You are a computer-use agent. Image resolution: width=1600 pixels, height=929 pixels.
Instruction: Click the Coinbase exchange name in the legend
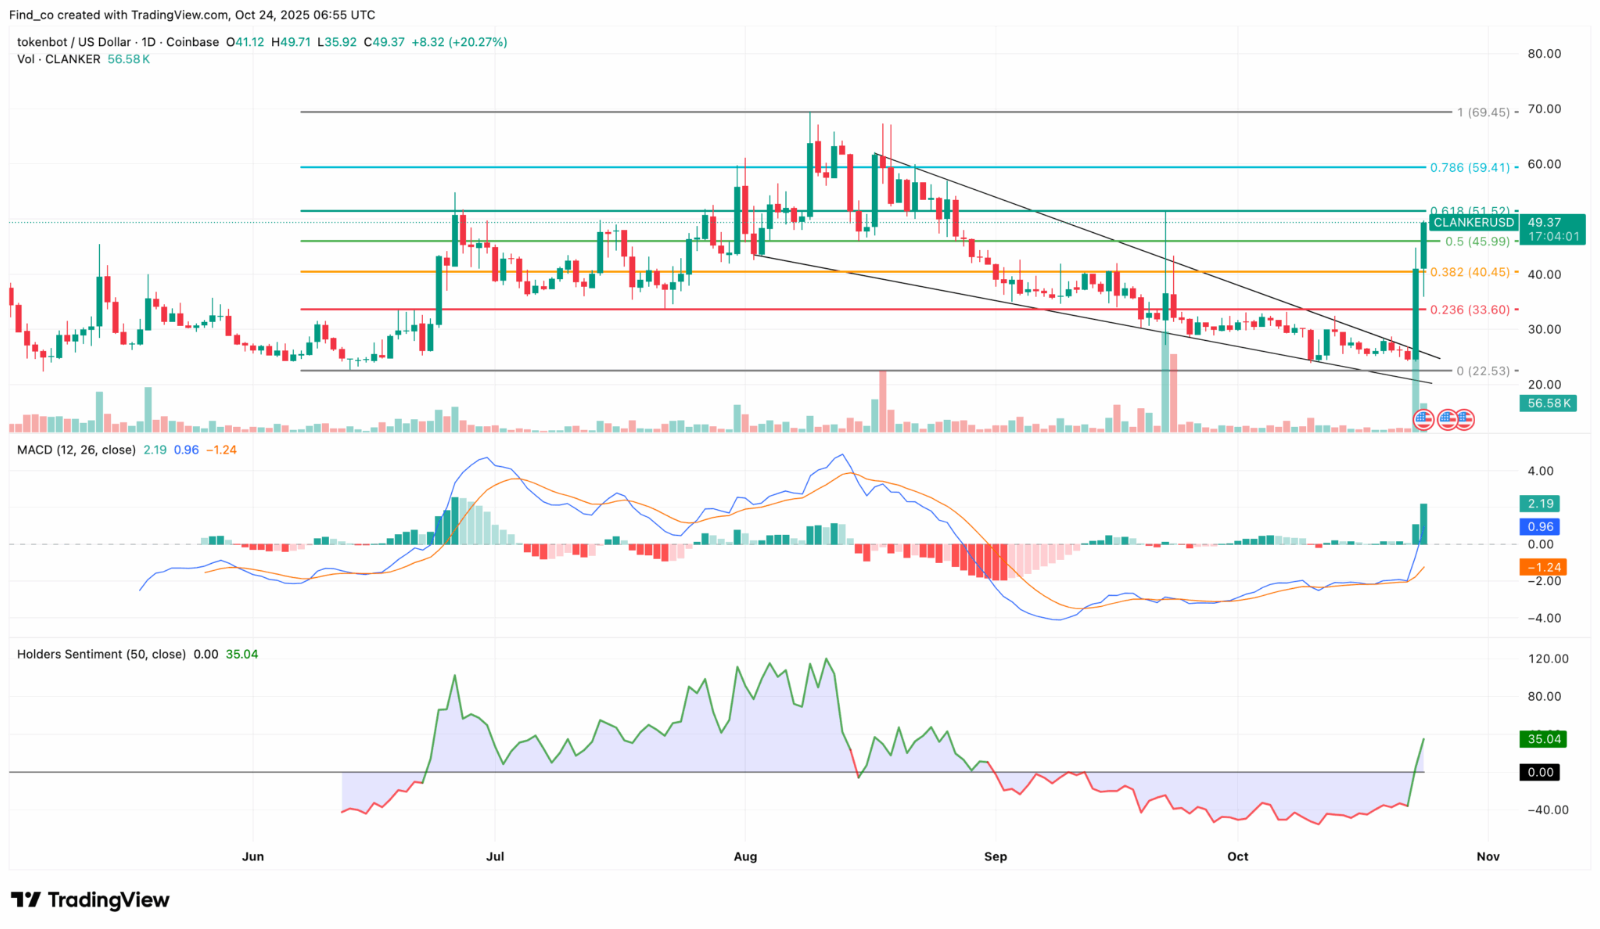pyautogui.click(x=194, y=42)
